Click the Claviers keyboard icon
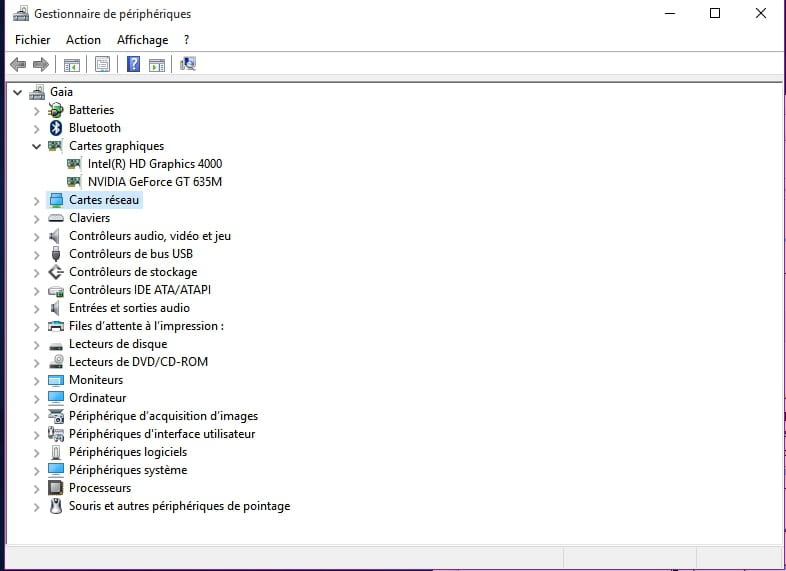 click(56, 218)
